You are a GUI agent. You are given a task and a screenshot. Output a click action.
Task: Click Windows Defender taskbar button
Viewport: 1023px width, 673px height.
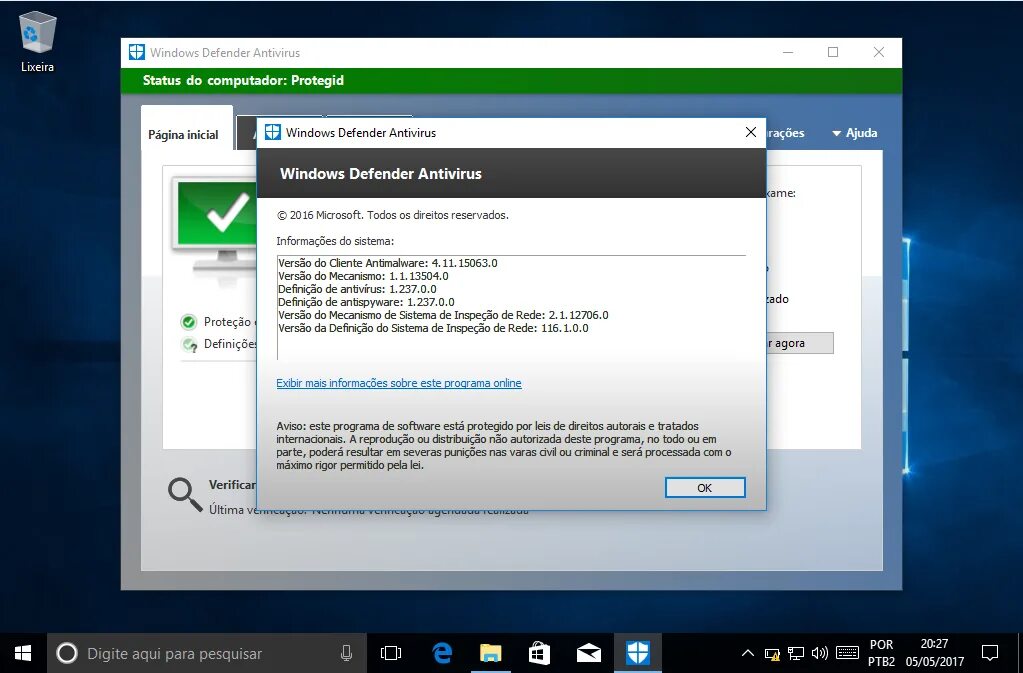pyautogui.click(x=637, y=653)
